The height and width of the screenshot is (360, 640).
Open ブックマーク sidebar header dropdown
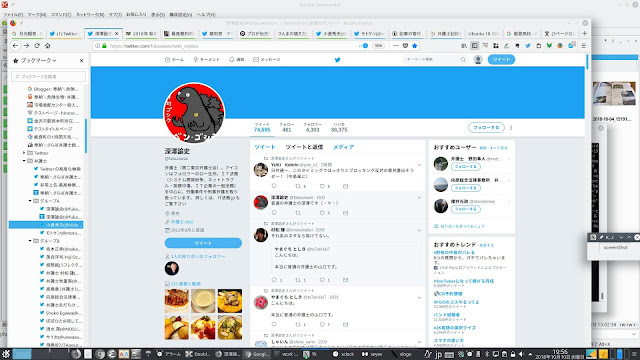pos(38,60)
